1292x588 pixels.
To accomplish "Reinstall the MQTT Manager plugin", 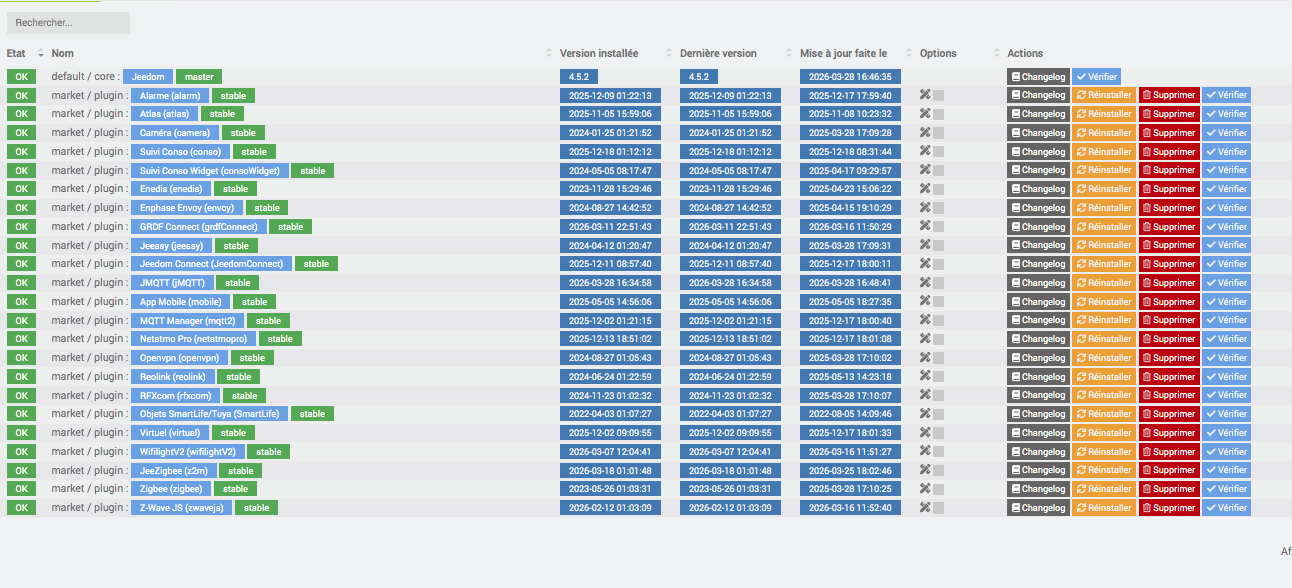I will click(x=1104, y=320).
